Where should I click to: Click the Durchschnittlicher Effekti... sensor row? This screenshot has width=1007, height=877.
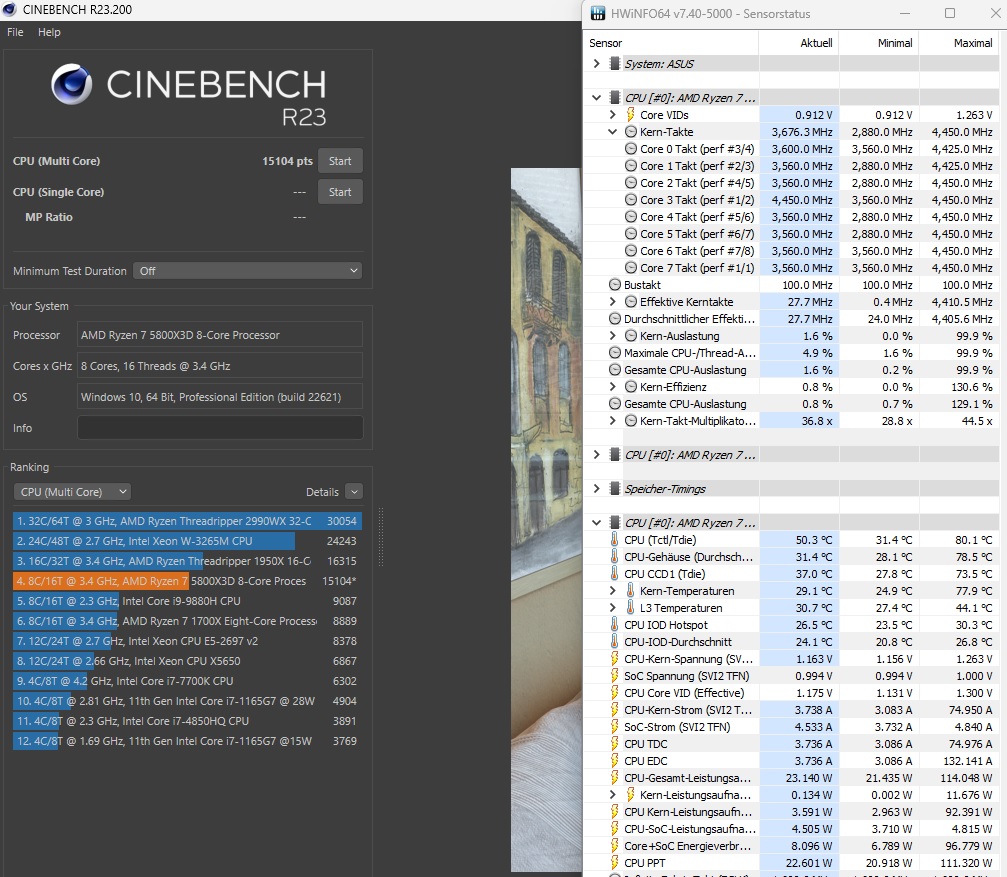(791, 318)
